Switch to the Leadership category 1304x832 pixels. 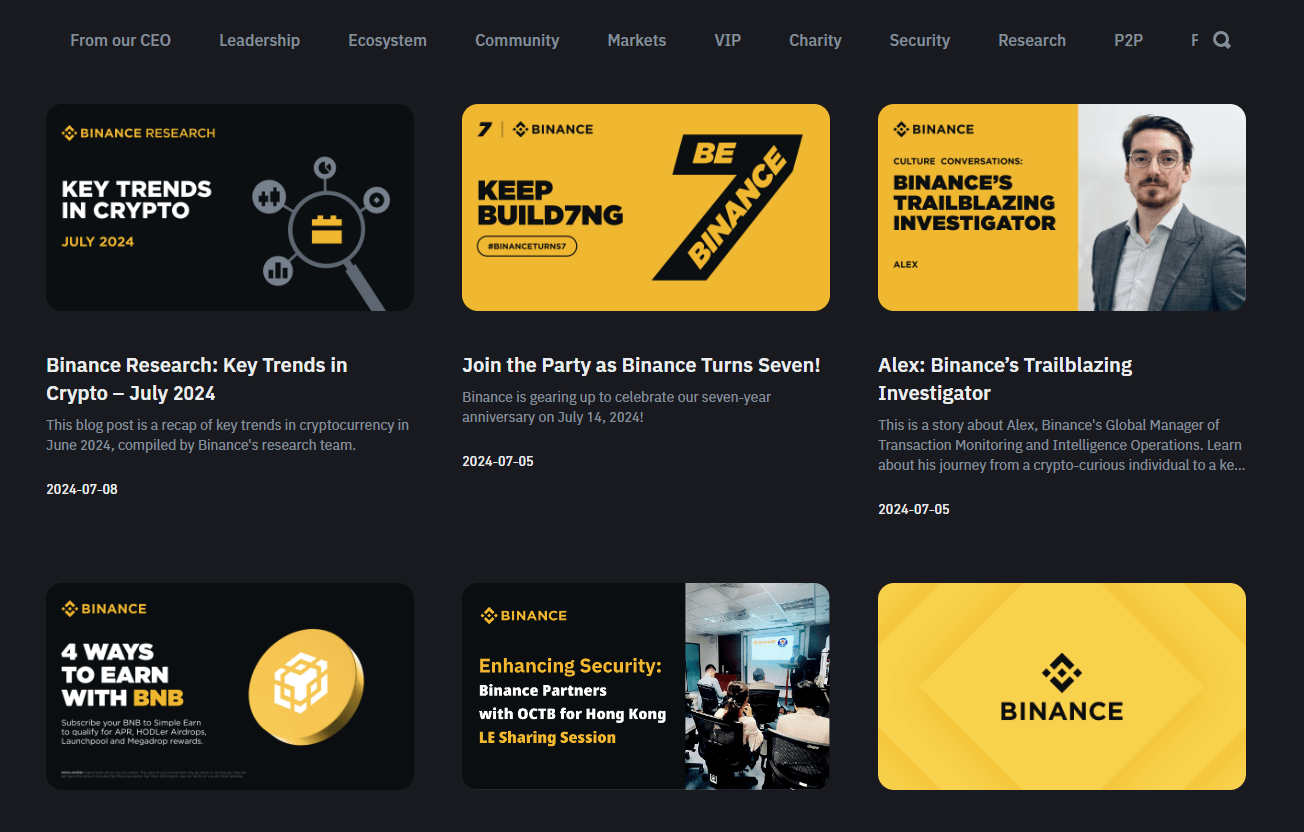point(259,40)
